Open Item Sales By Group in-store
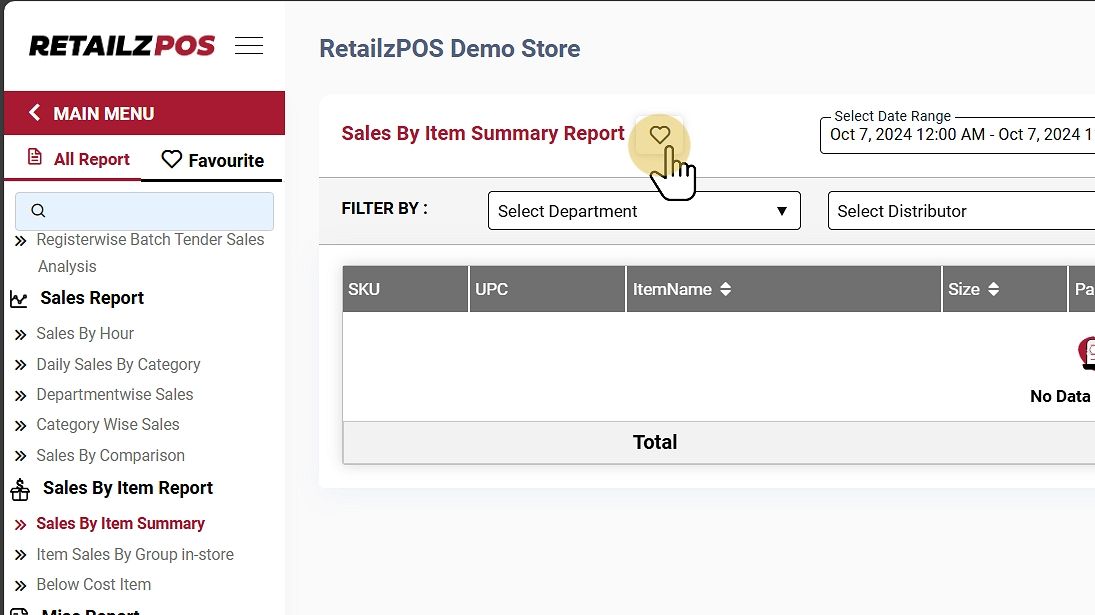Screen dimensions: 1095x615 (x=135, y=554)
